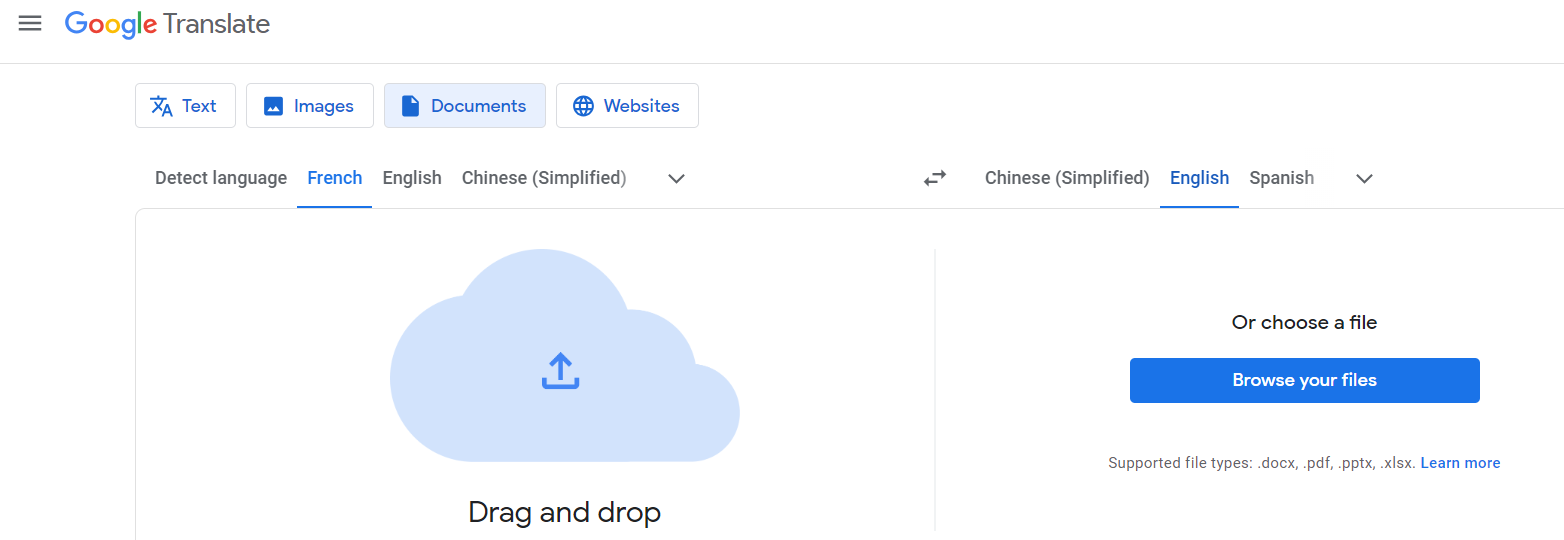
Task: Choose English as source language
Action: [x=412, y=178]
